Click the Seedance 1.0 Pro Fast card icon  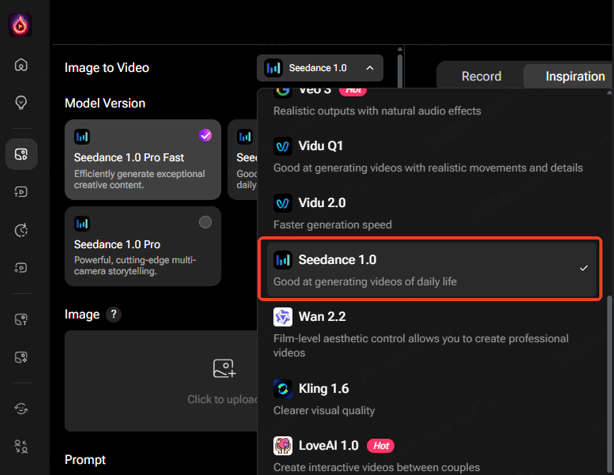coord(82,137)
